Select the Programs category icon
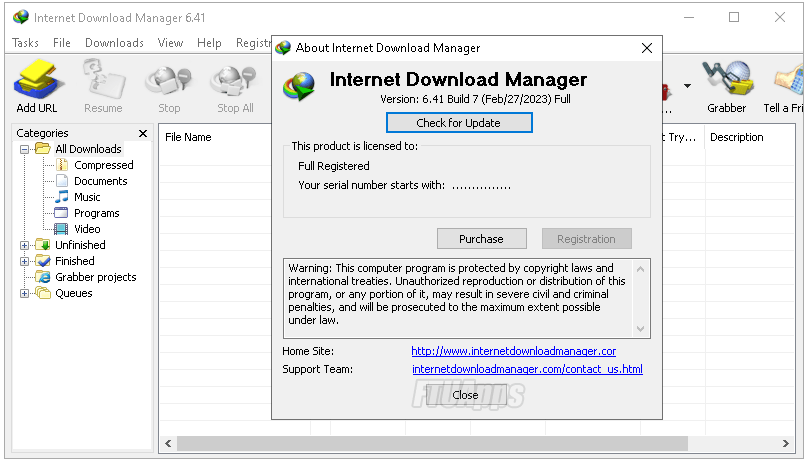This screenshot has height=462, width=807. [x=61, y=212]
